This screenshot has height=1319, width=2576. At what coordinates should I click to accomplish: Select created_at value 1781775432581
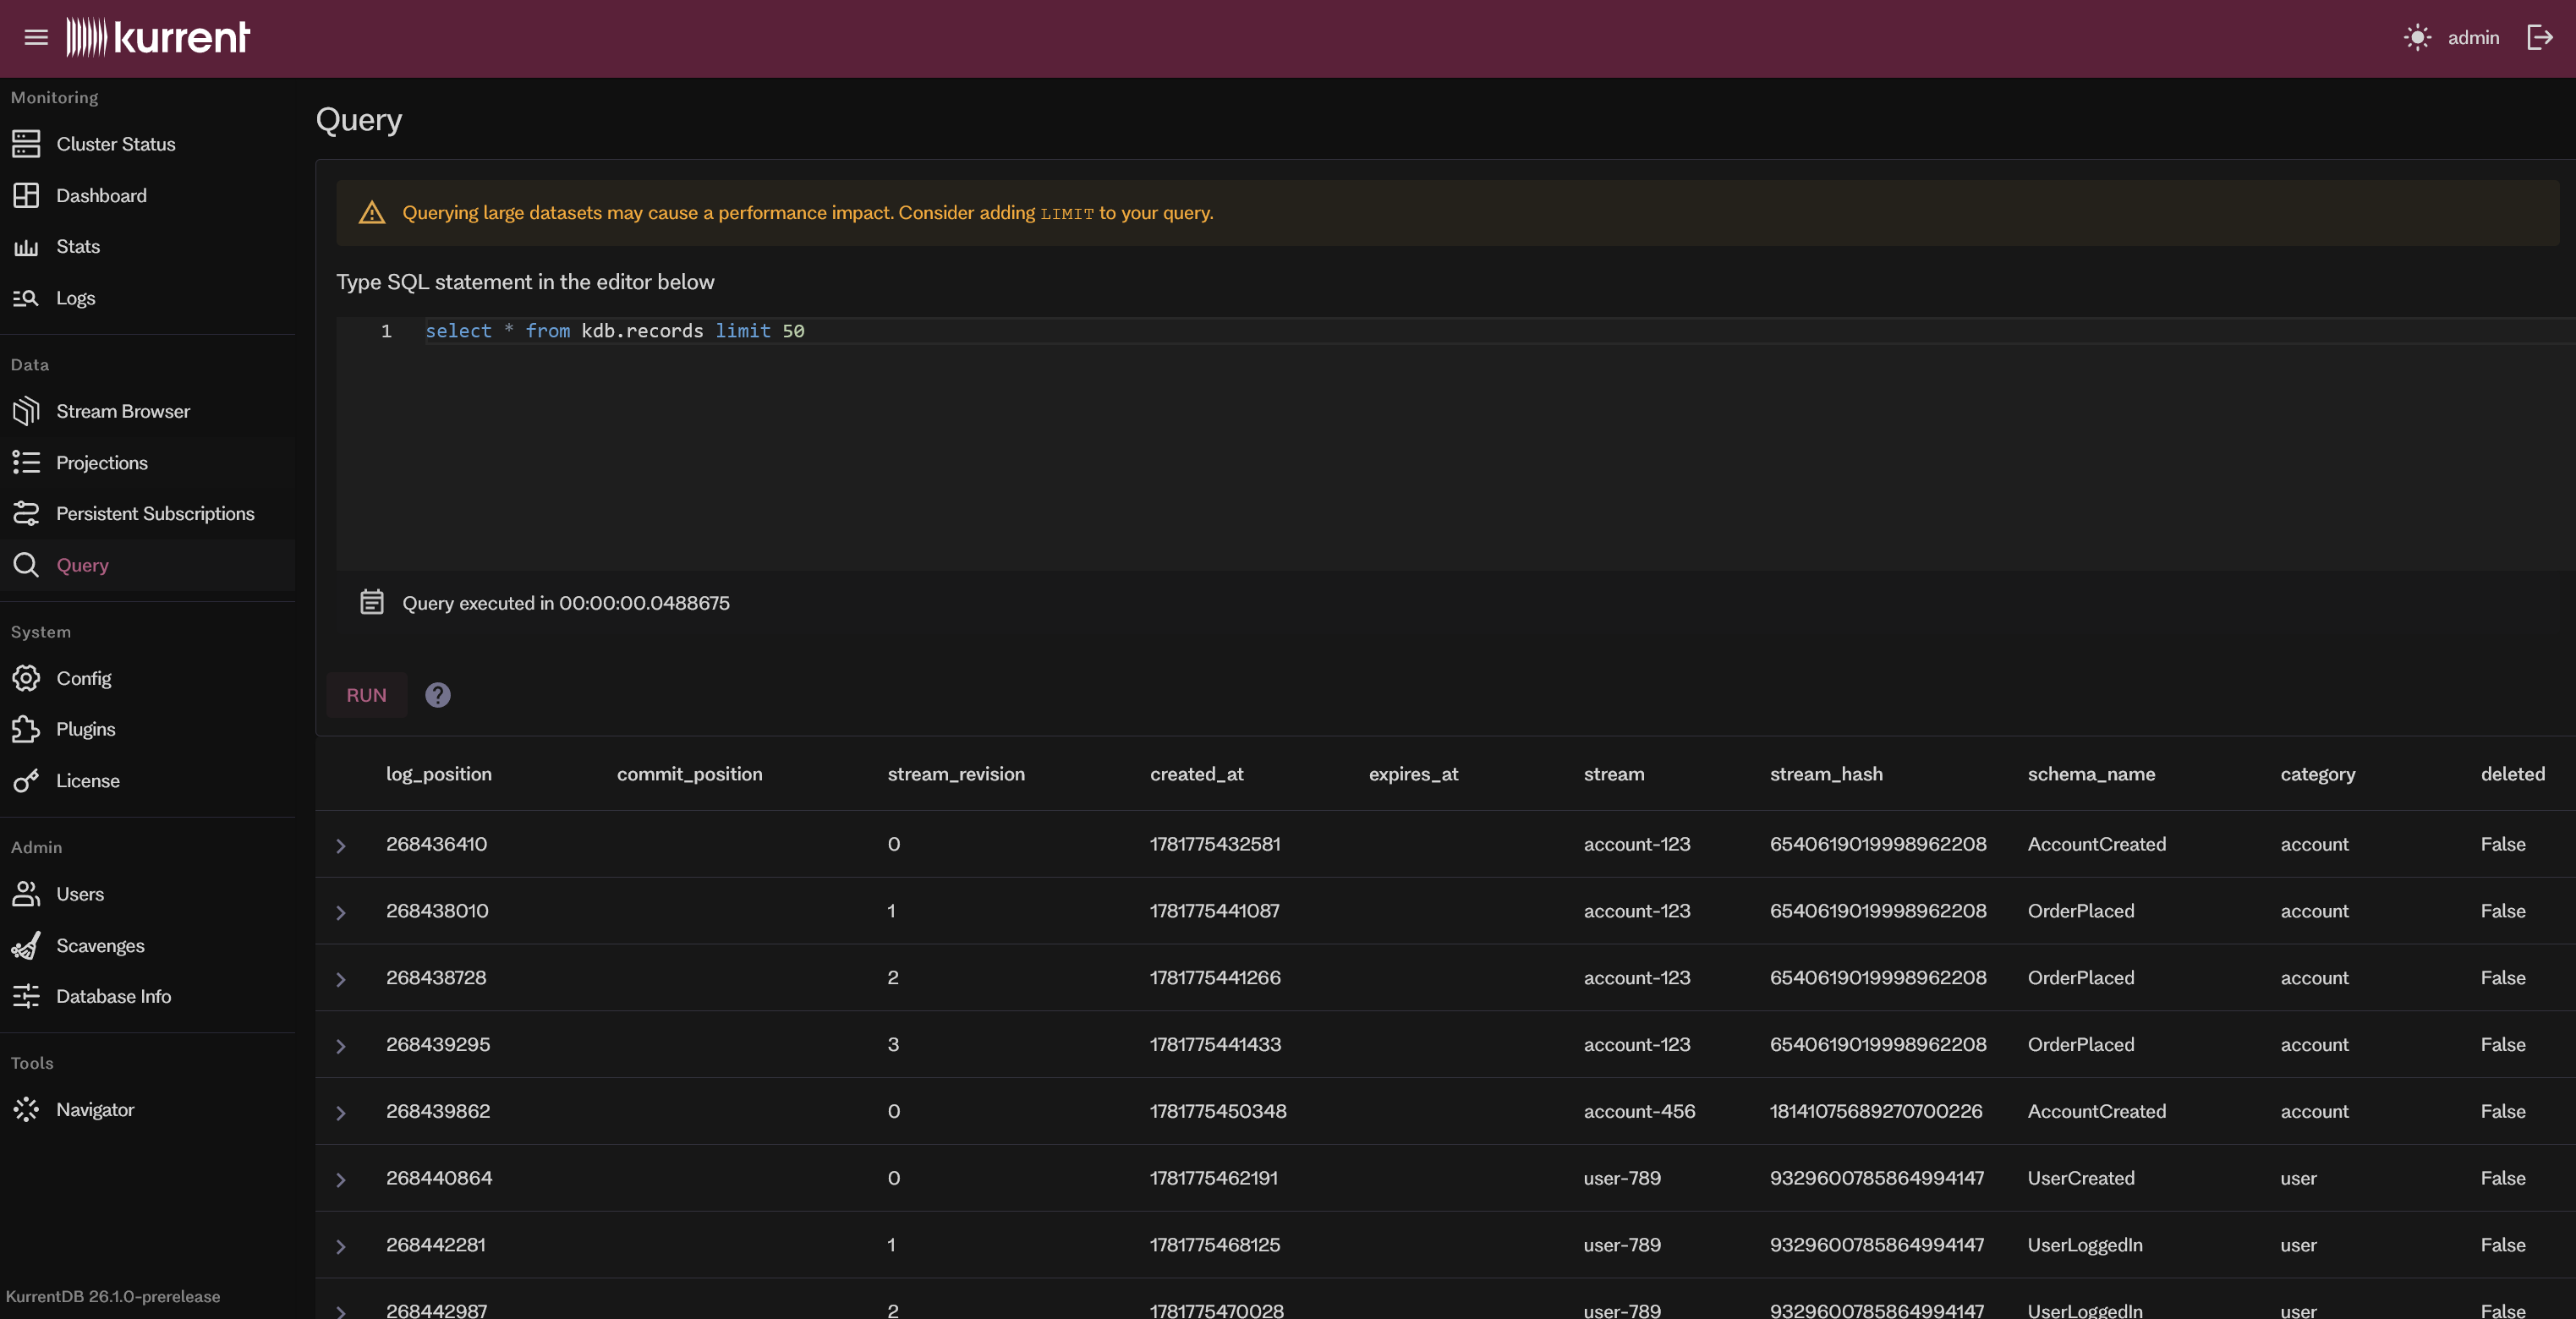pos(1215,844)
